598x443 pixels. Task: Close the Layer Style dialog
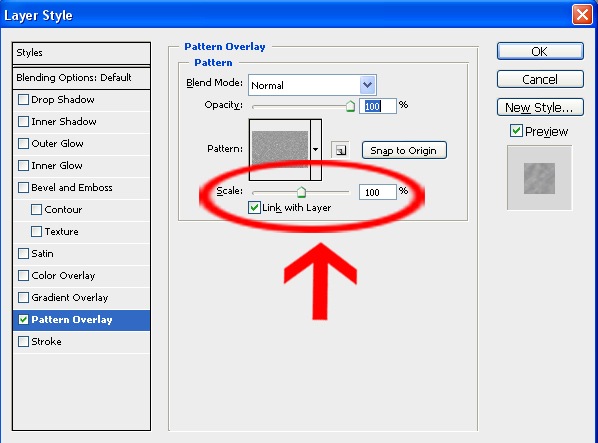(582, 15)
